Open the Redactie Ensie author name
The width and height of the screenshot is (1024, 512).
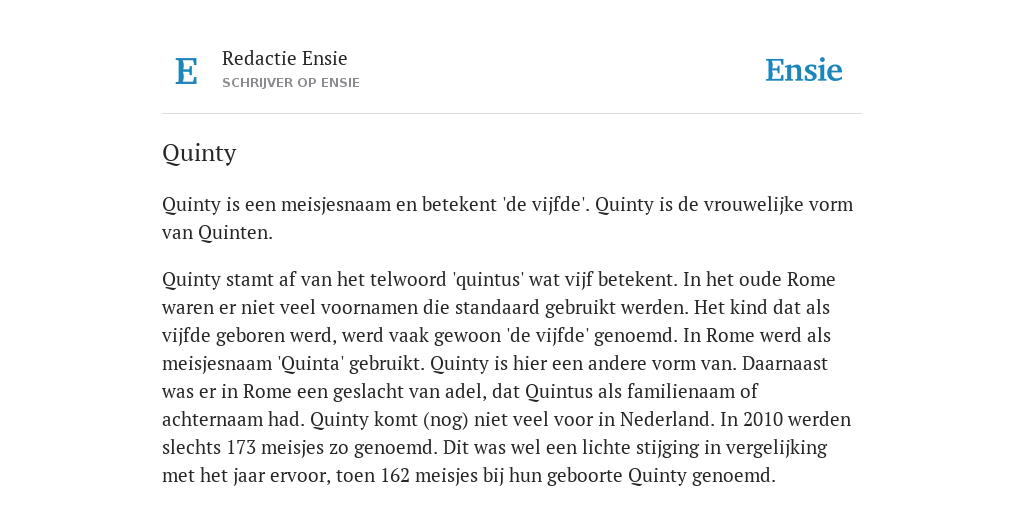pos(285,58)
